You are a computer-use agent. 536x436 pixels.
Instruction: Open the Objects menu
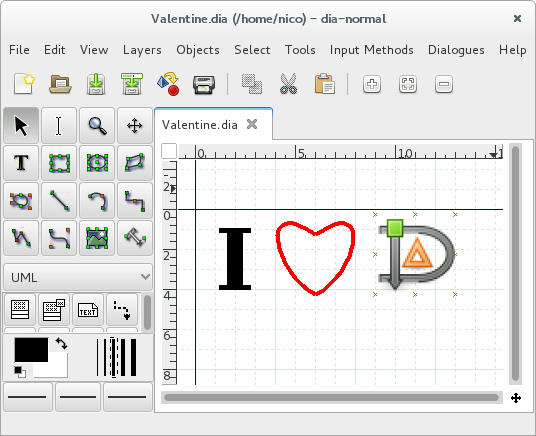pos(198,50)
